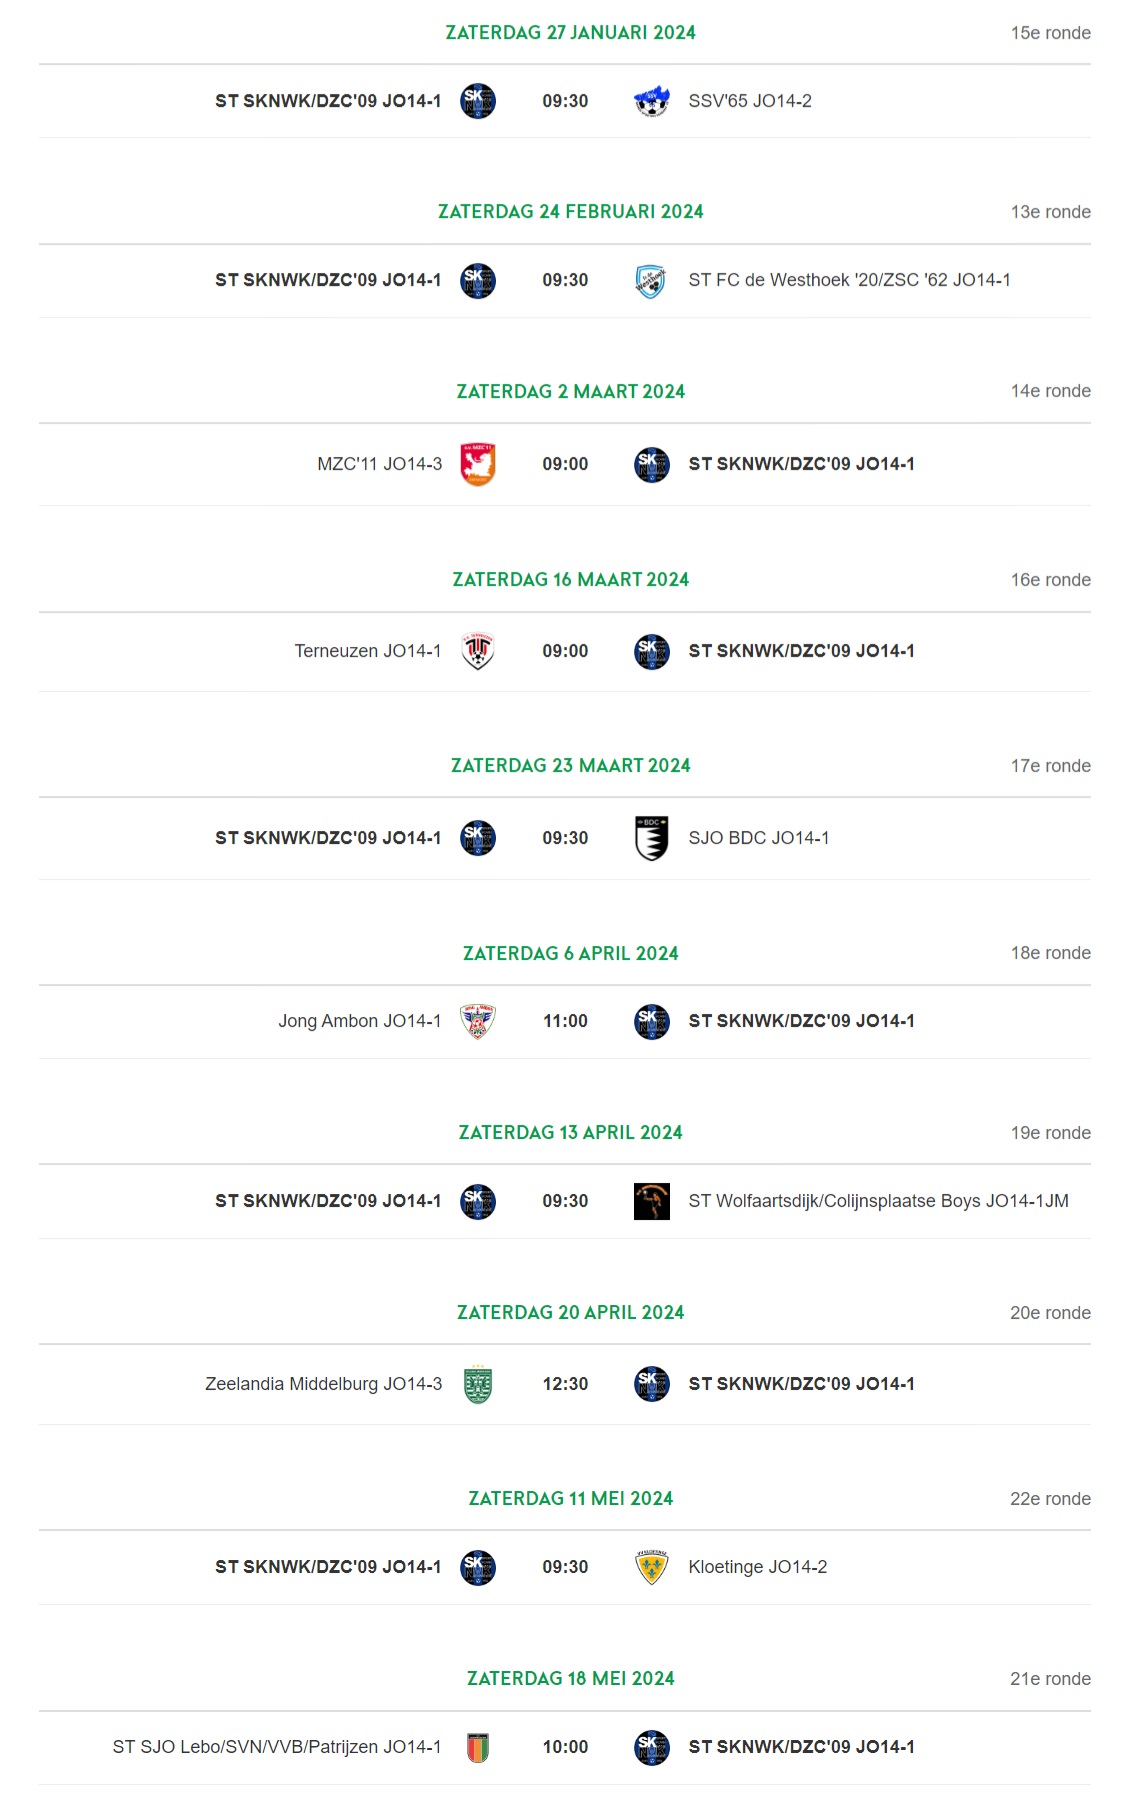
Task: Select the 09:30 match against SJO BDC
Action: [565, 838]
